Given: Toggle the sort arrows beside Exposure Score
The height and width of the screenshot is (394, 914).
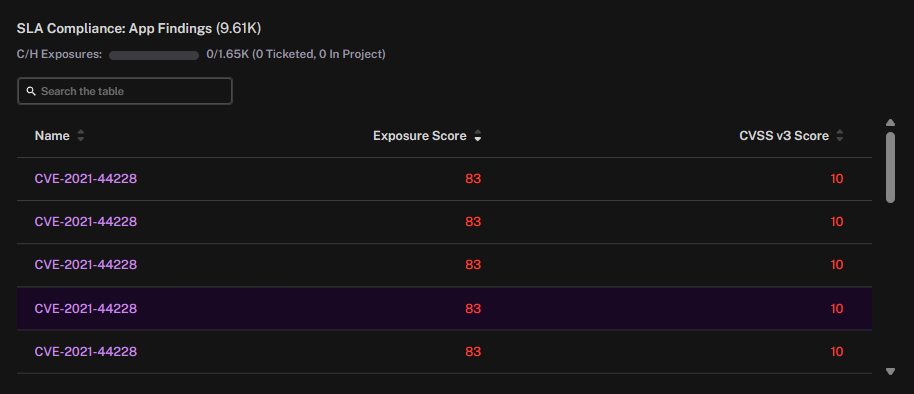Looking at the screenshot, I should [477, 136].
